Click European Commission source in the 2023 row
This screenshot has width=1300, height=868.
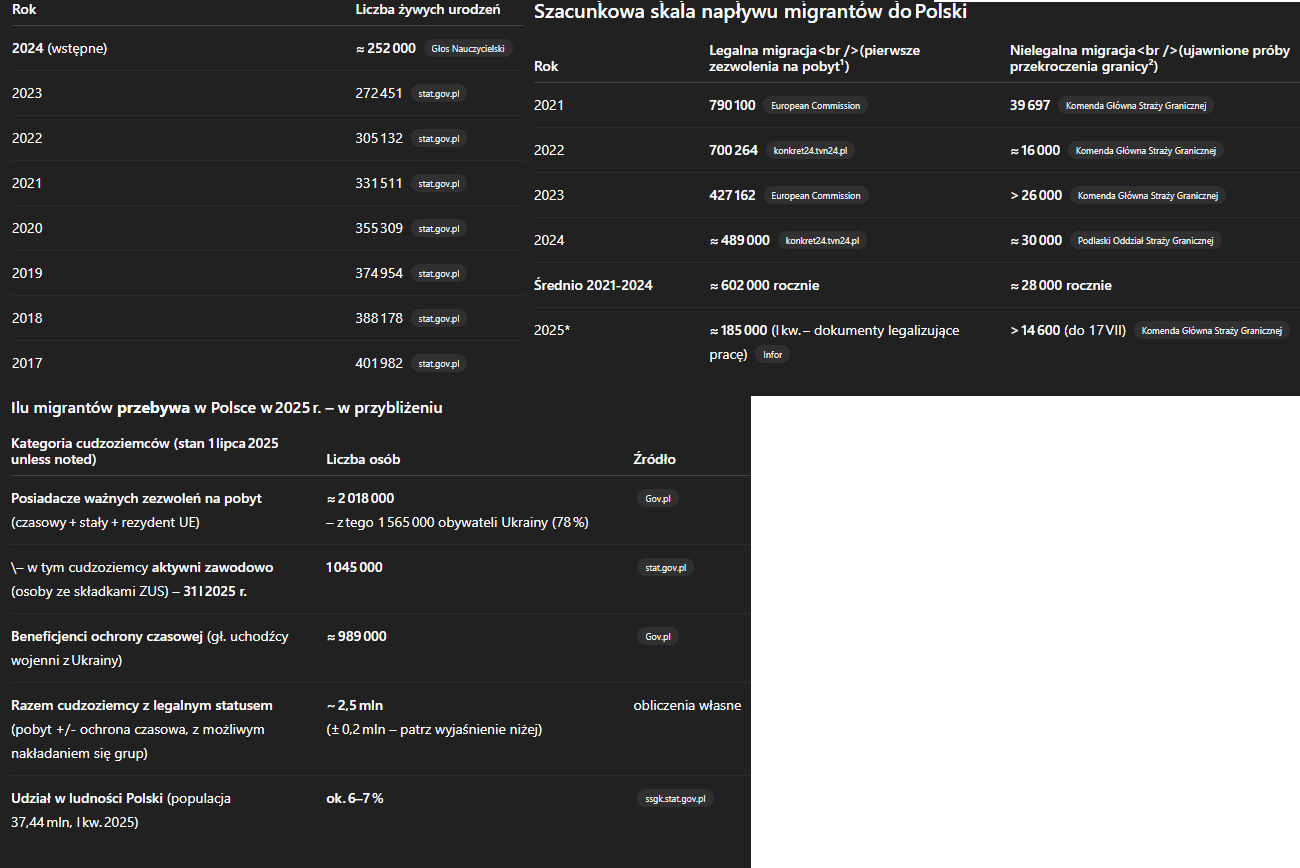[x=815, y=195]
